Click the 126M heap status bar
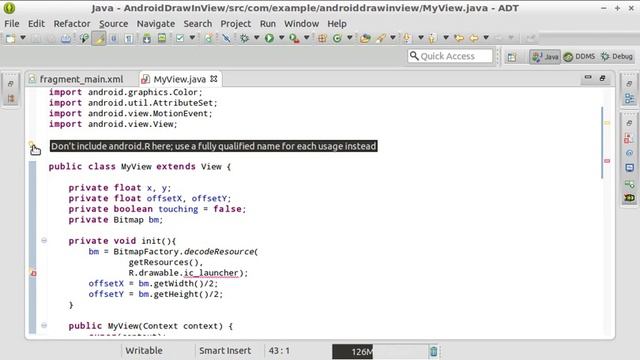The height and width of the screenshot is (360, 640). click(x=380, y=351)
